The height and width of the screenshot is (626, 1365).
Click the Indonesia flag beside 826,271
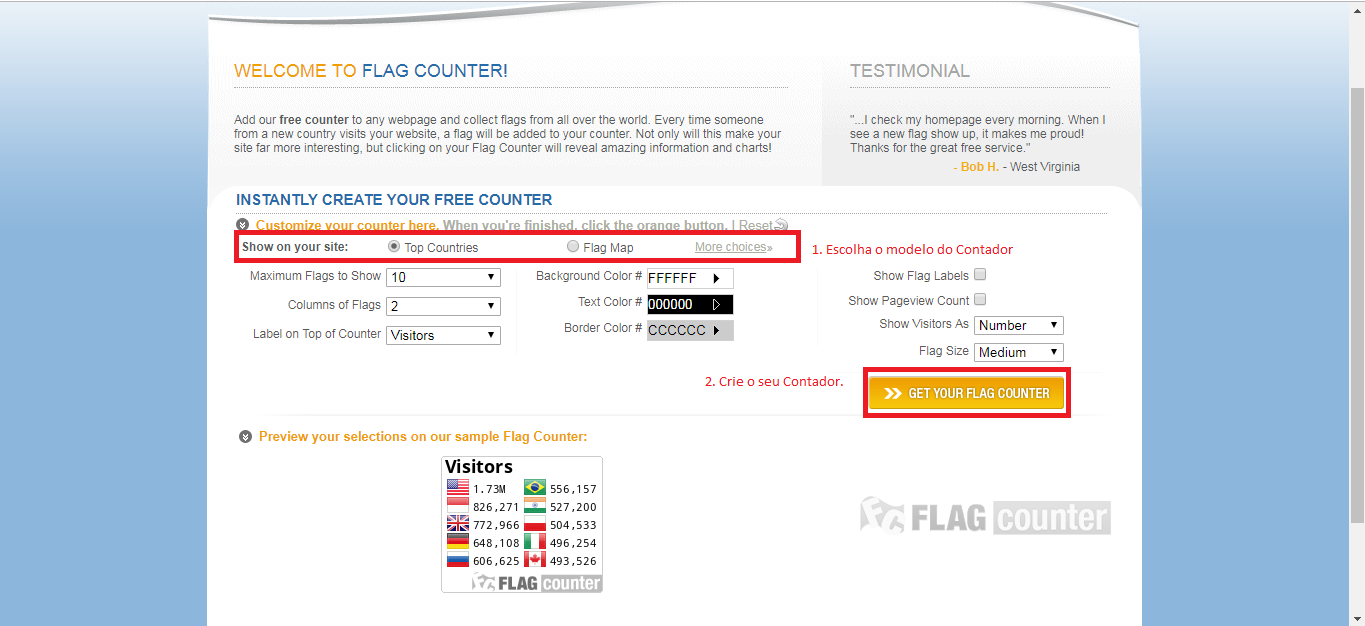point(457,506)
